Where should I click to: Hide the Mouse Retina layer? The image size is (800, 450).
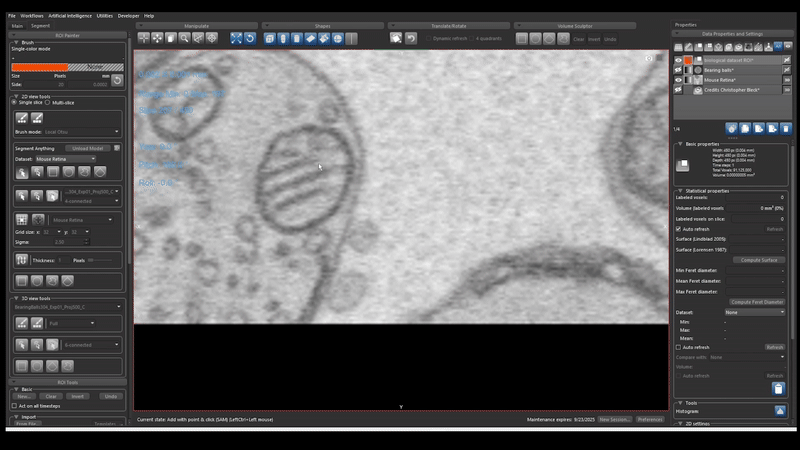pyautogui.click(x=678, y=80)
